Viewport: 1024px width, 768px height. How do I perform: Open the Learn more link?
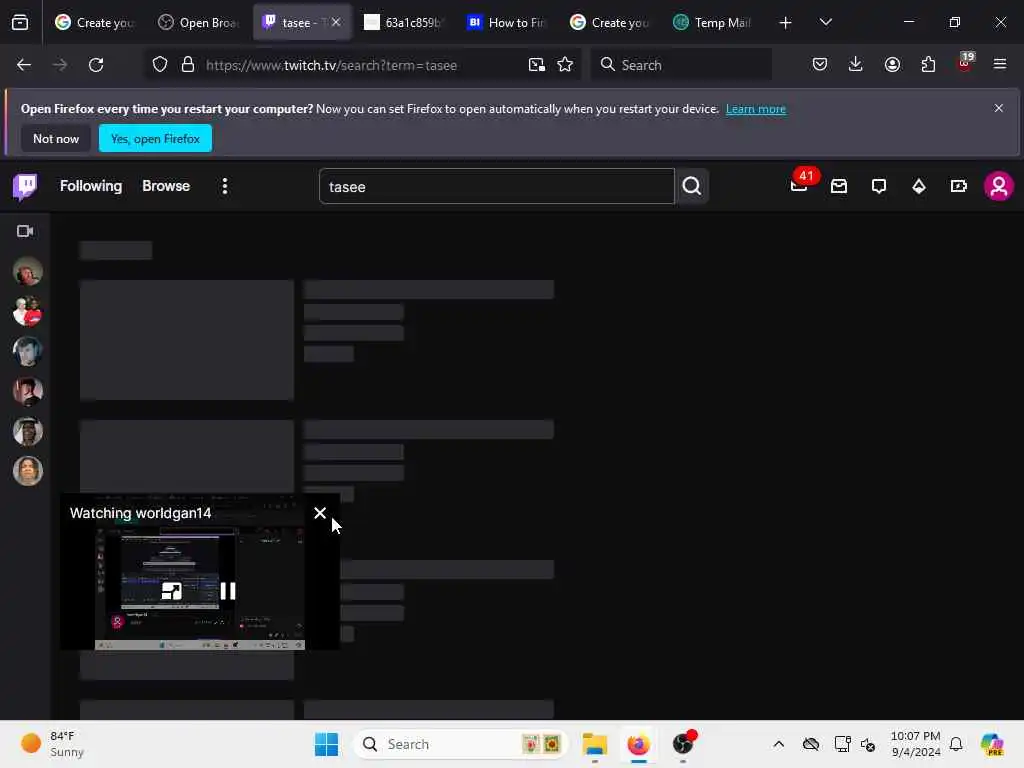(756, 109)
